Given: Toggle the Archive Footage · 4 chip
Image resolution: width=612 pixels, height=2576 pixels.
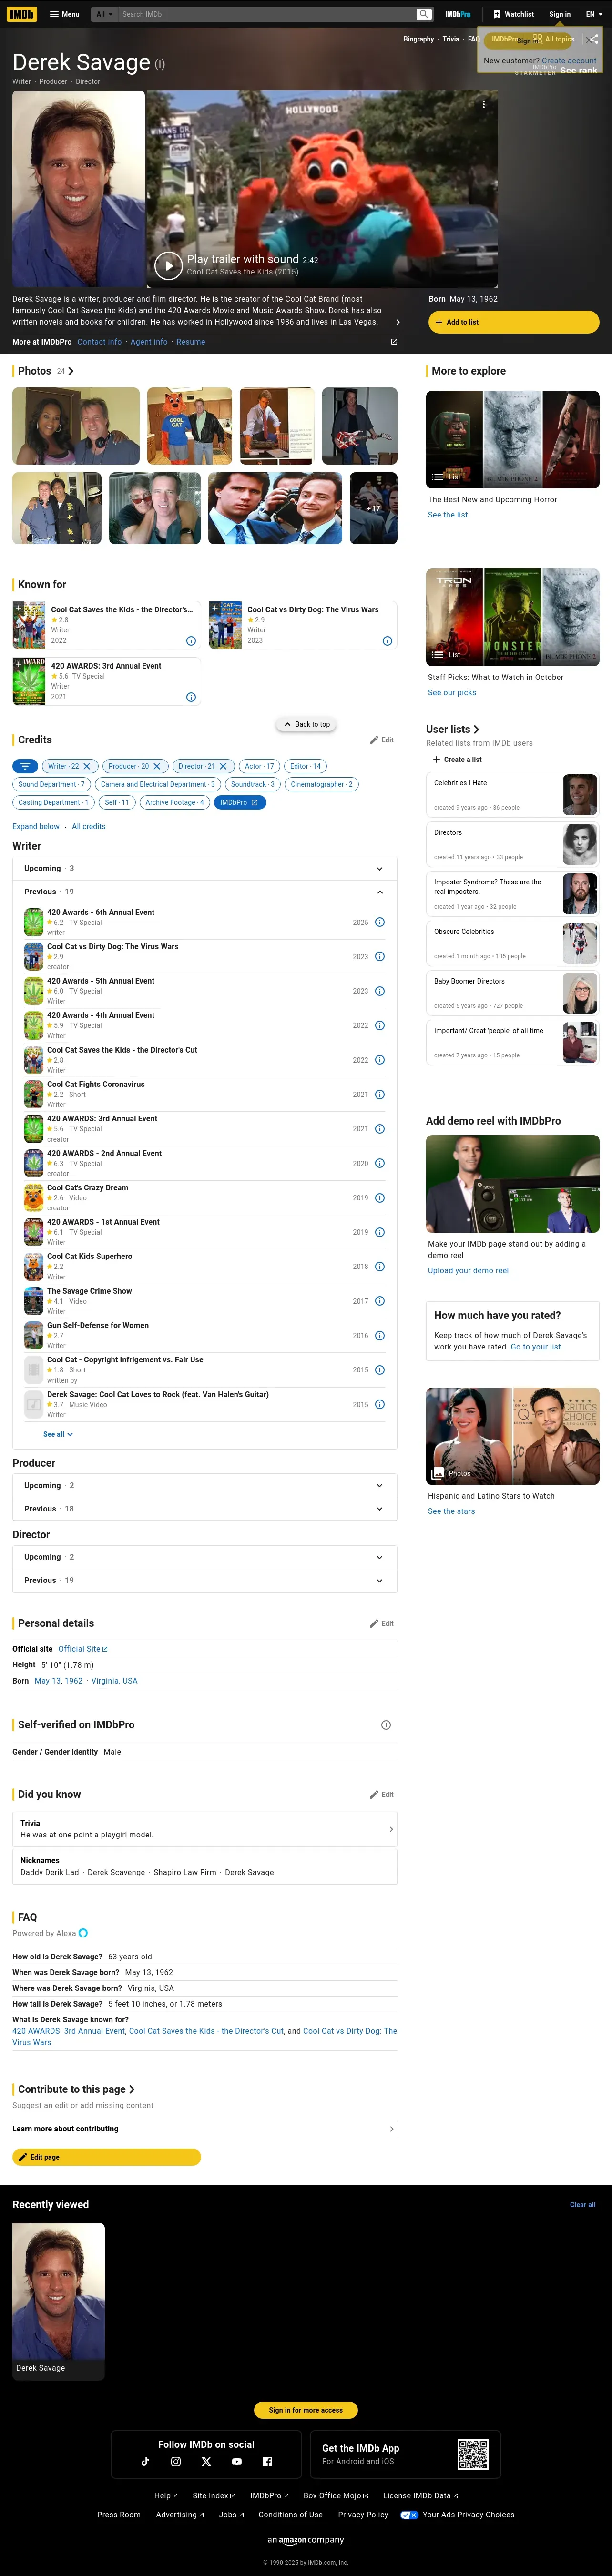Looking at the screenshot, I should pos(175,802).
